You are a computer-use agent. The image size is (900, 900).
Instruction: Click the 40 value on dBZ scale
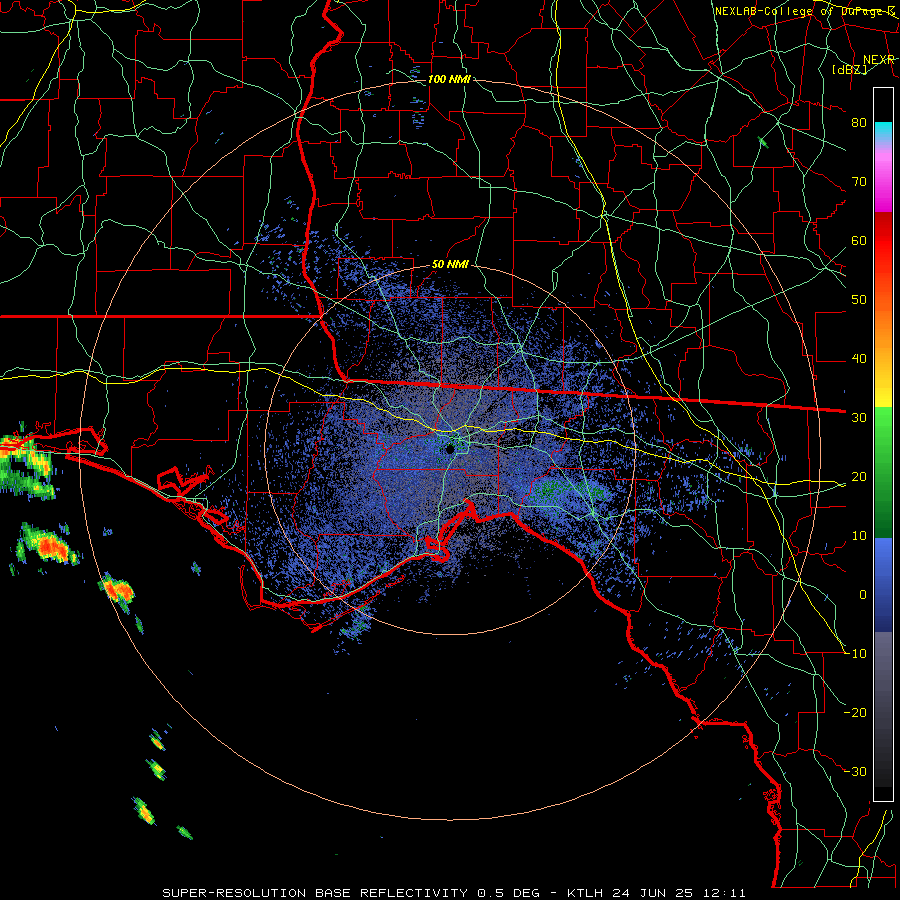tap(859, 359)
